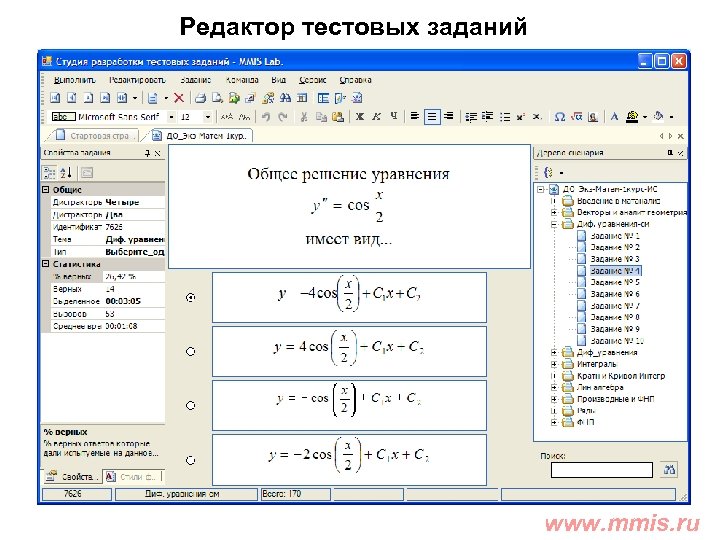Collapse the Статистика properties section

[x=46, y=264]
